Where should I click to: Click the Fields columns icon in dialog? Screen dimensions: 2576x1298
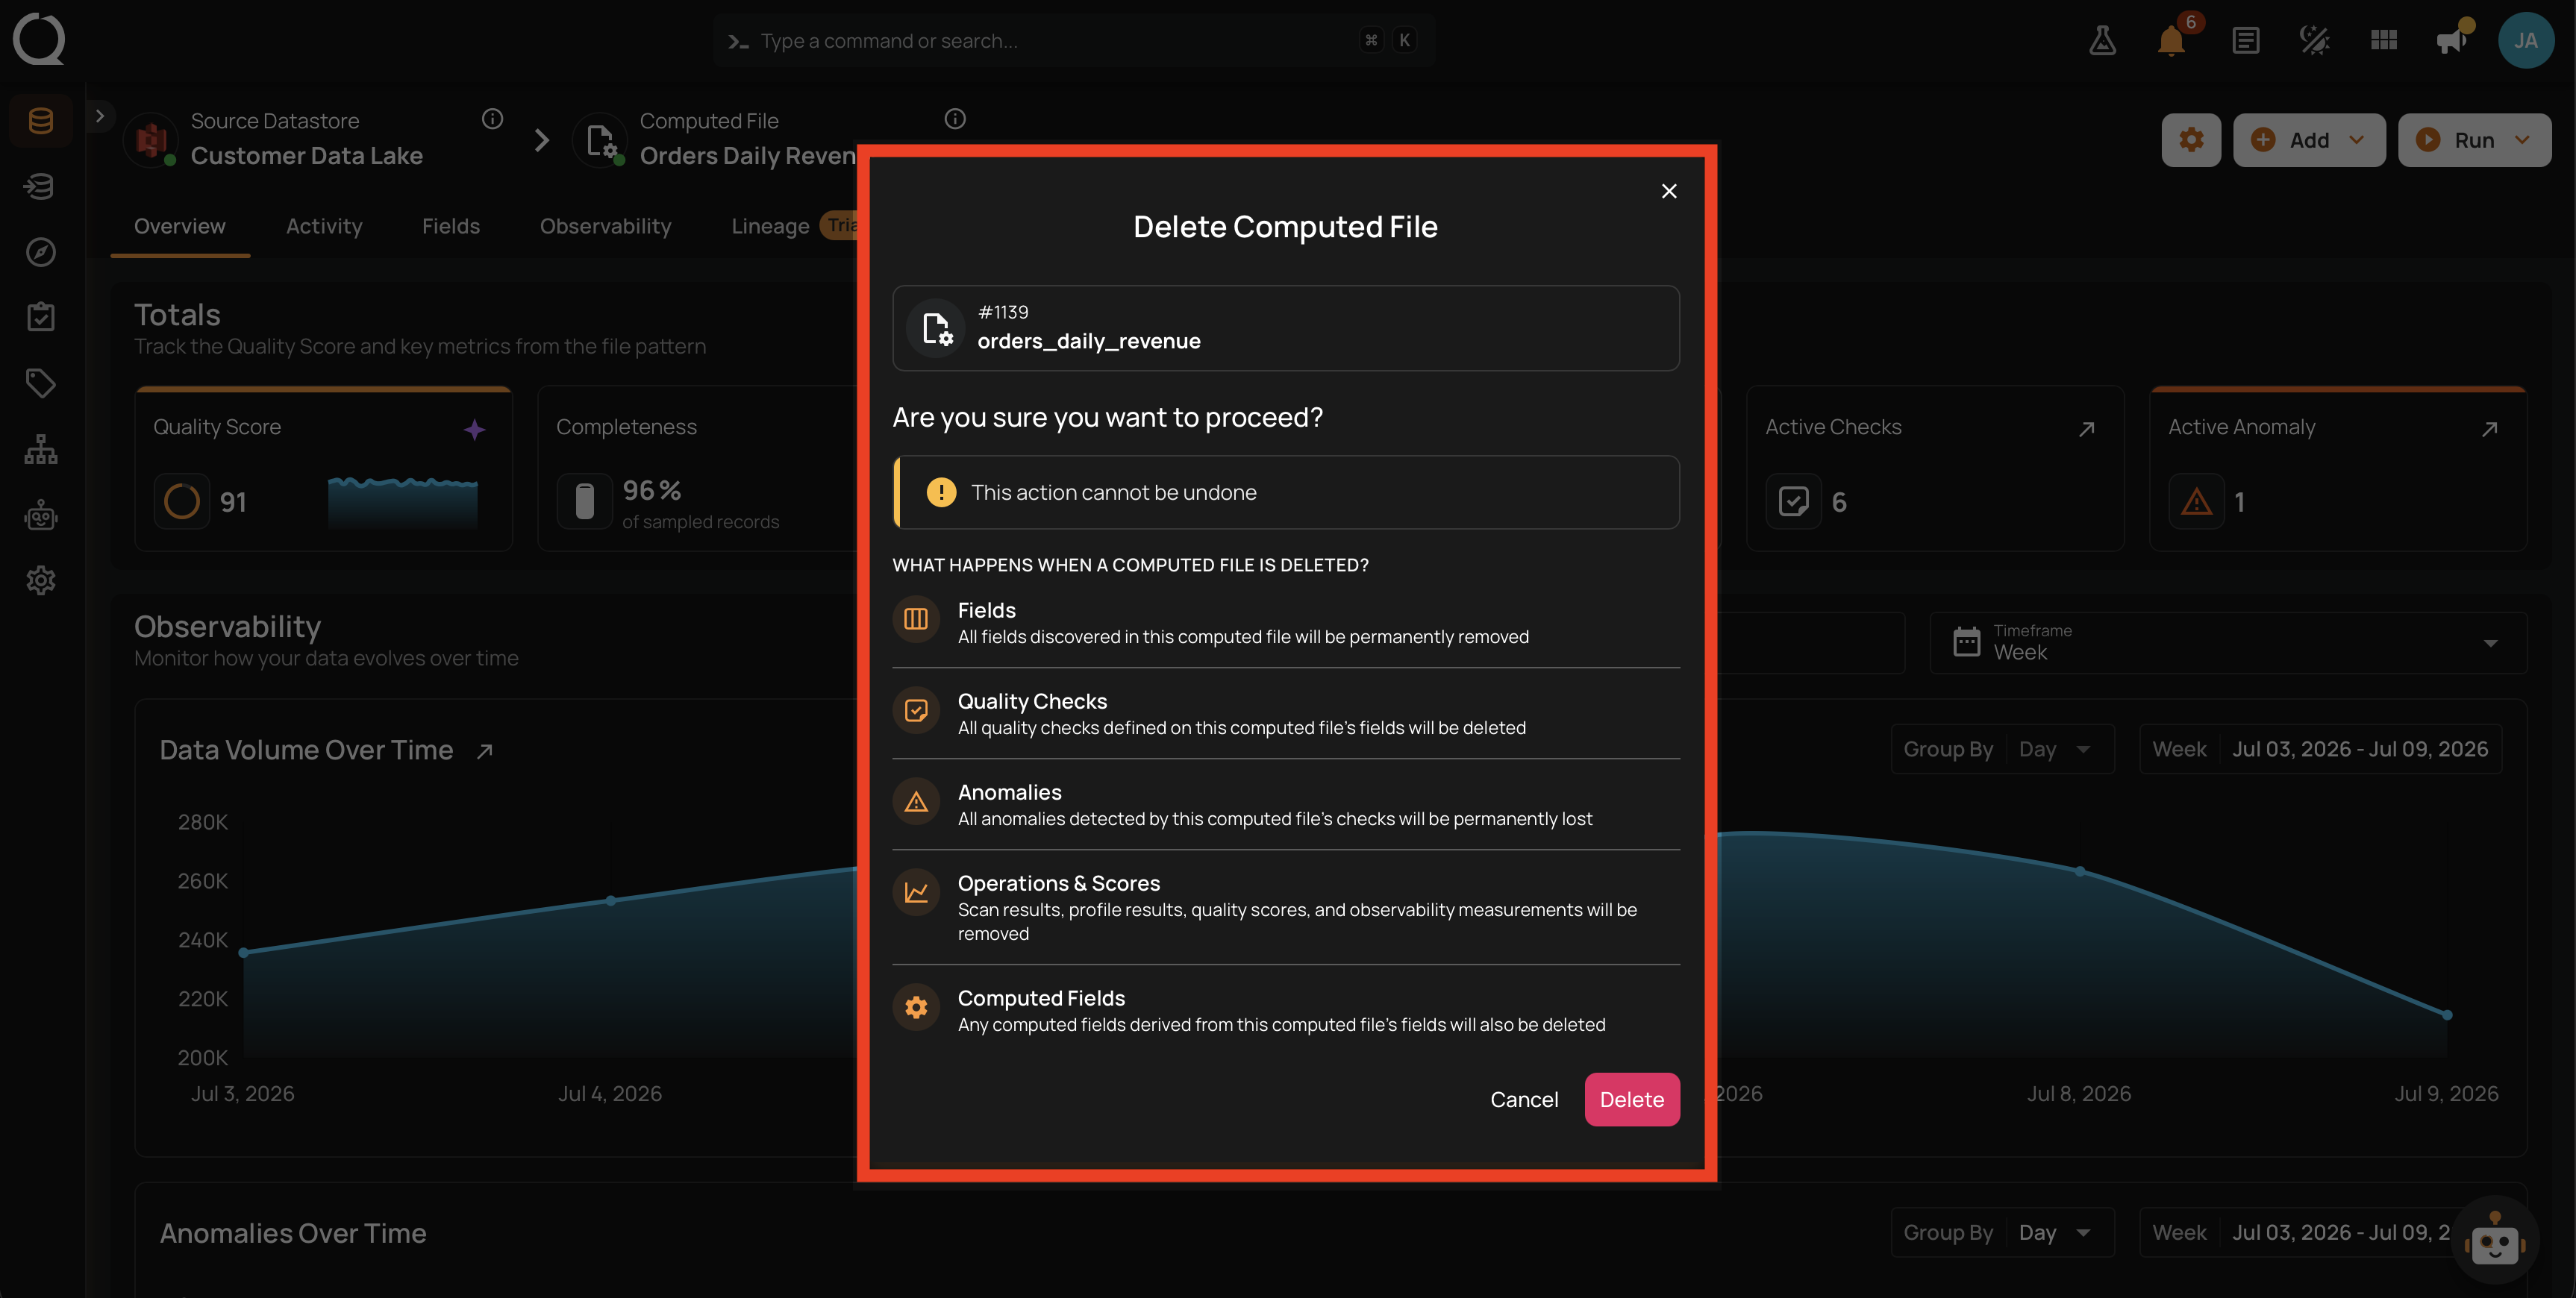915,619
